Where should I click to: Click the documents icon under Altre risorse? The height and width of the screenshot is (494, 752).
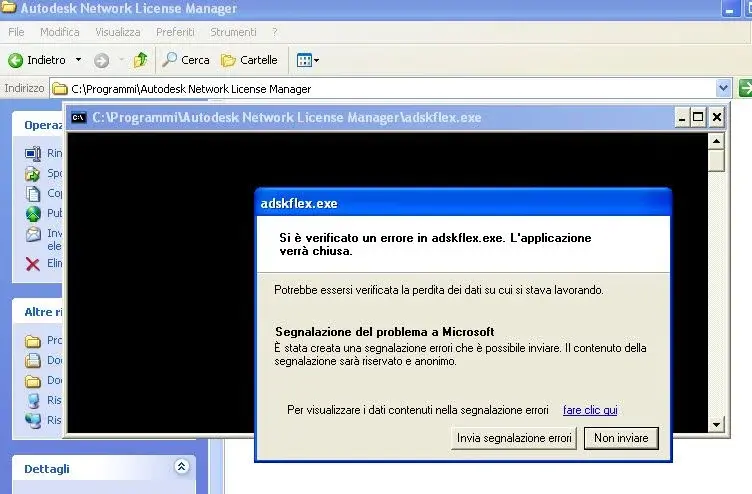pos(33,360)
